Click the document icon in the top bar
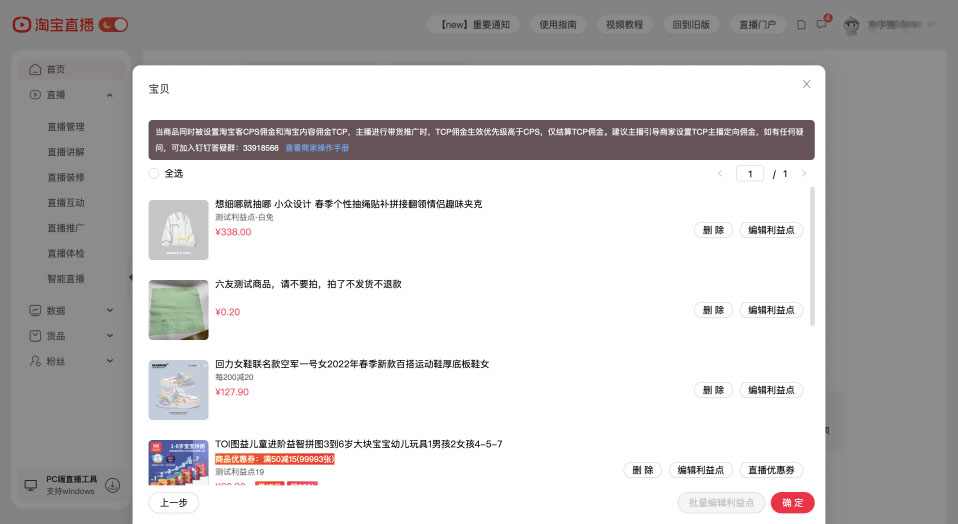Image resolution: width=958 pixels, height=524 pixels. coord(801,25)
